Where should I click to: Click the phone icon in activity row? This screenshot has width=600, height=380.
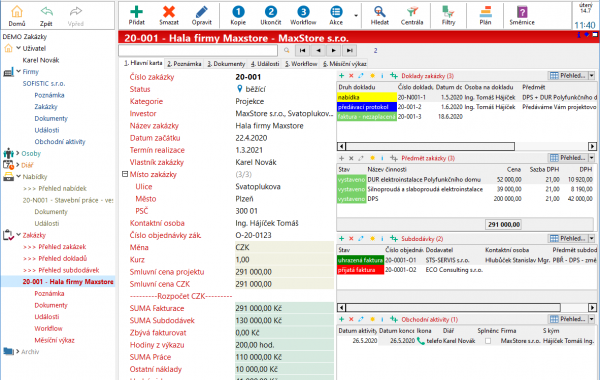coord(421,341)
